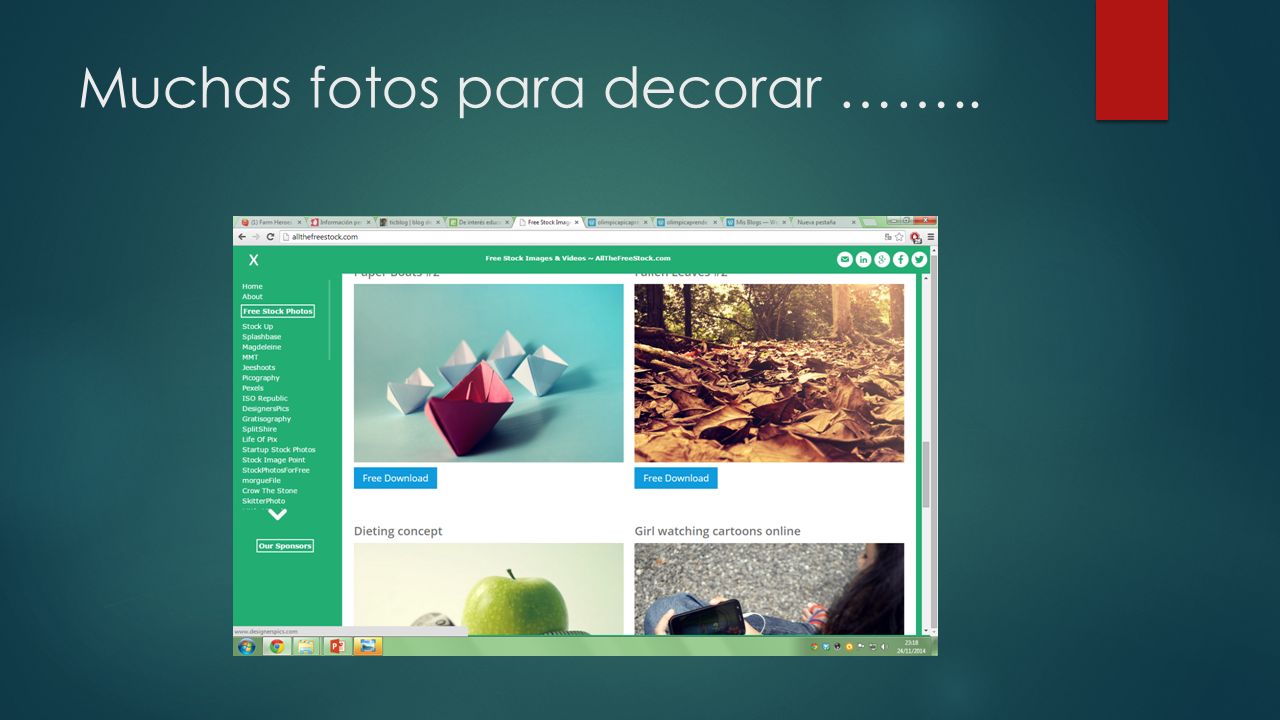Click the header title Free Stock Images & Videos

tap(578, 258)
